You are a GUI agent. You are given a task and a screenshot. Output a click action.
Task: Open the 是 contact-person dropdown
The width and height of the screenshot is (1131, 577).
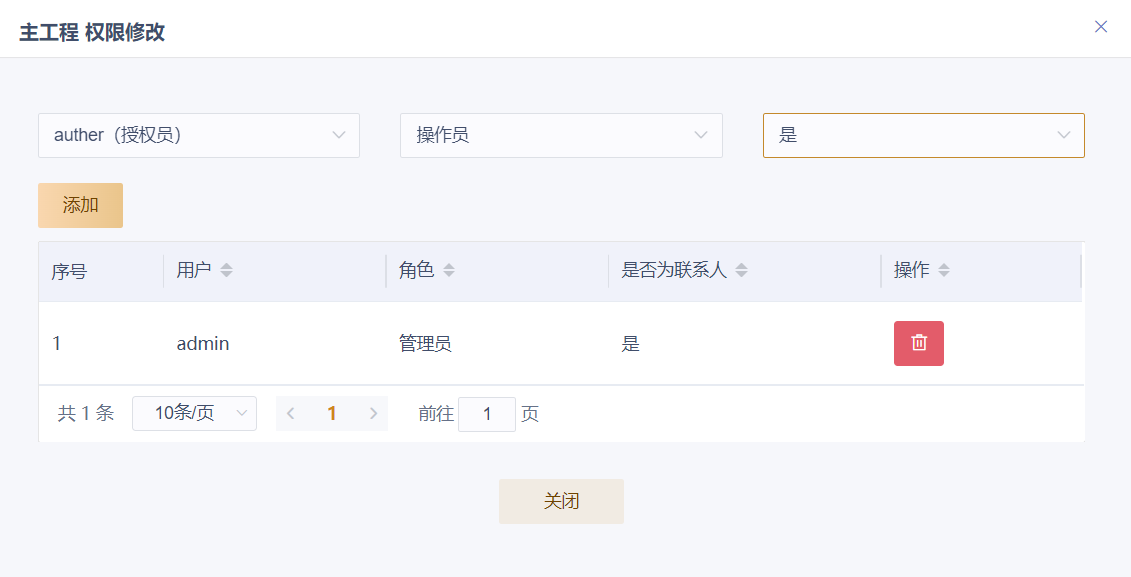[923, 135]
